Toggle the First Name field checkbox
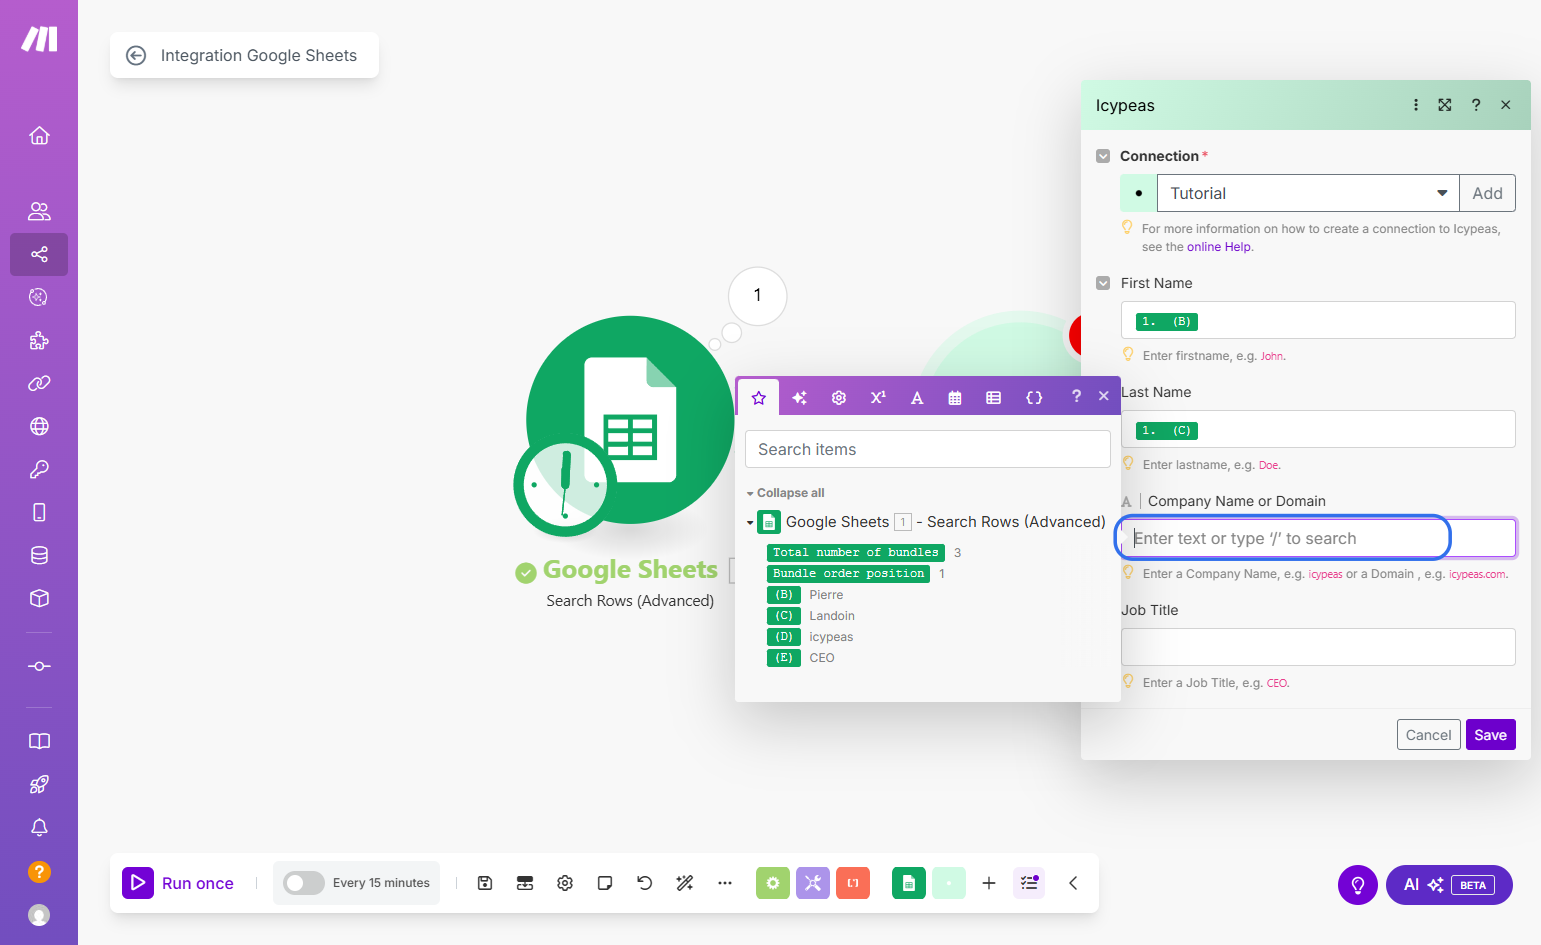Viewport: 1541px width, 945px height. click(1103, 283)
